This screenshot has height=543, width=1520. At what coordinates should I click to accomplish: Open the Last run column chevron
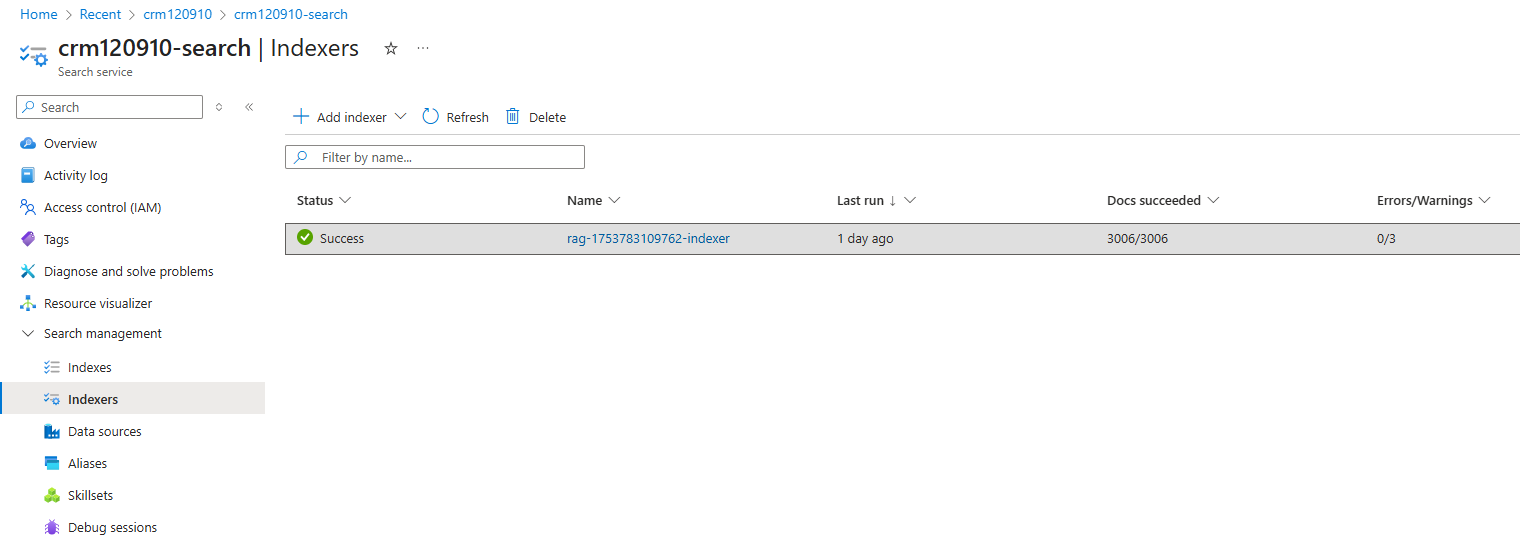click(x=910, y=200)
